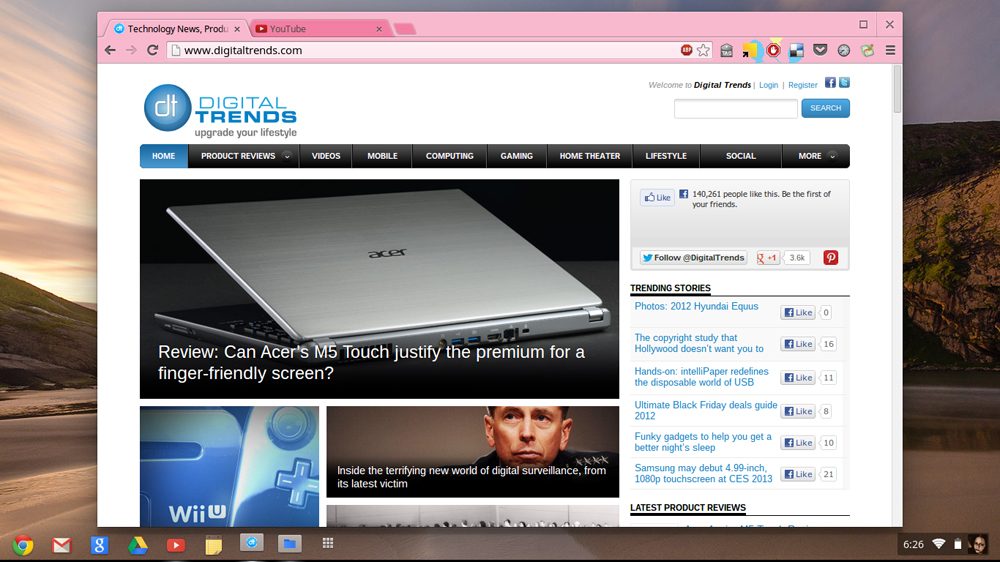Viewport: 1000px width, 562px height.
Task: Click the Google +1 button
Action: (767, 258)
